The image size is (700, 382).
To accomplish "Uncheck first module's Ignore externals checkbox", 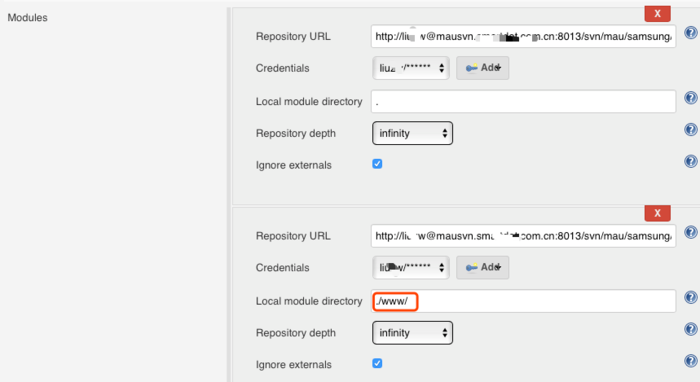I will click(377, 164).
